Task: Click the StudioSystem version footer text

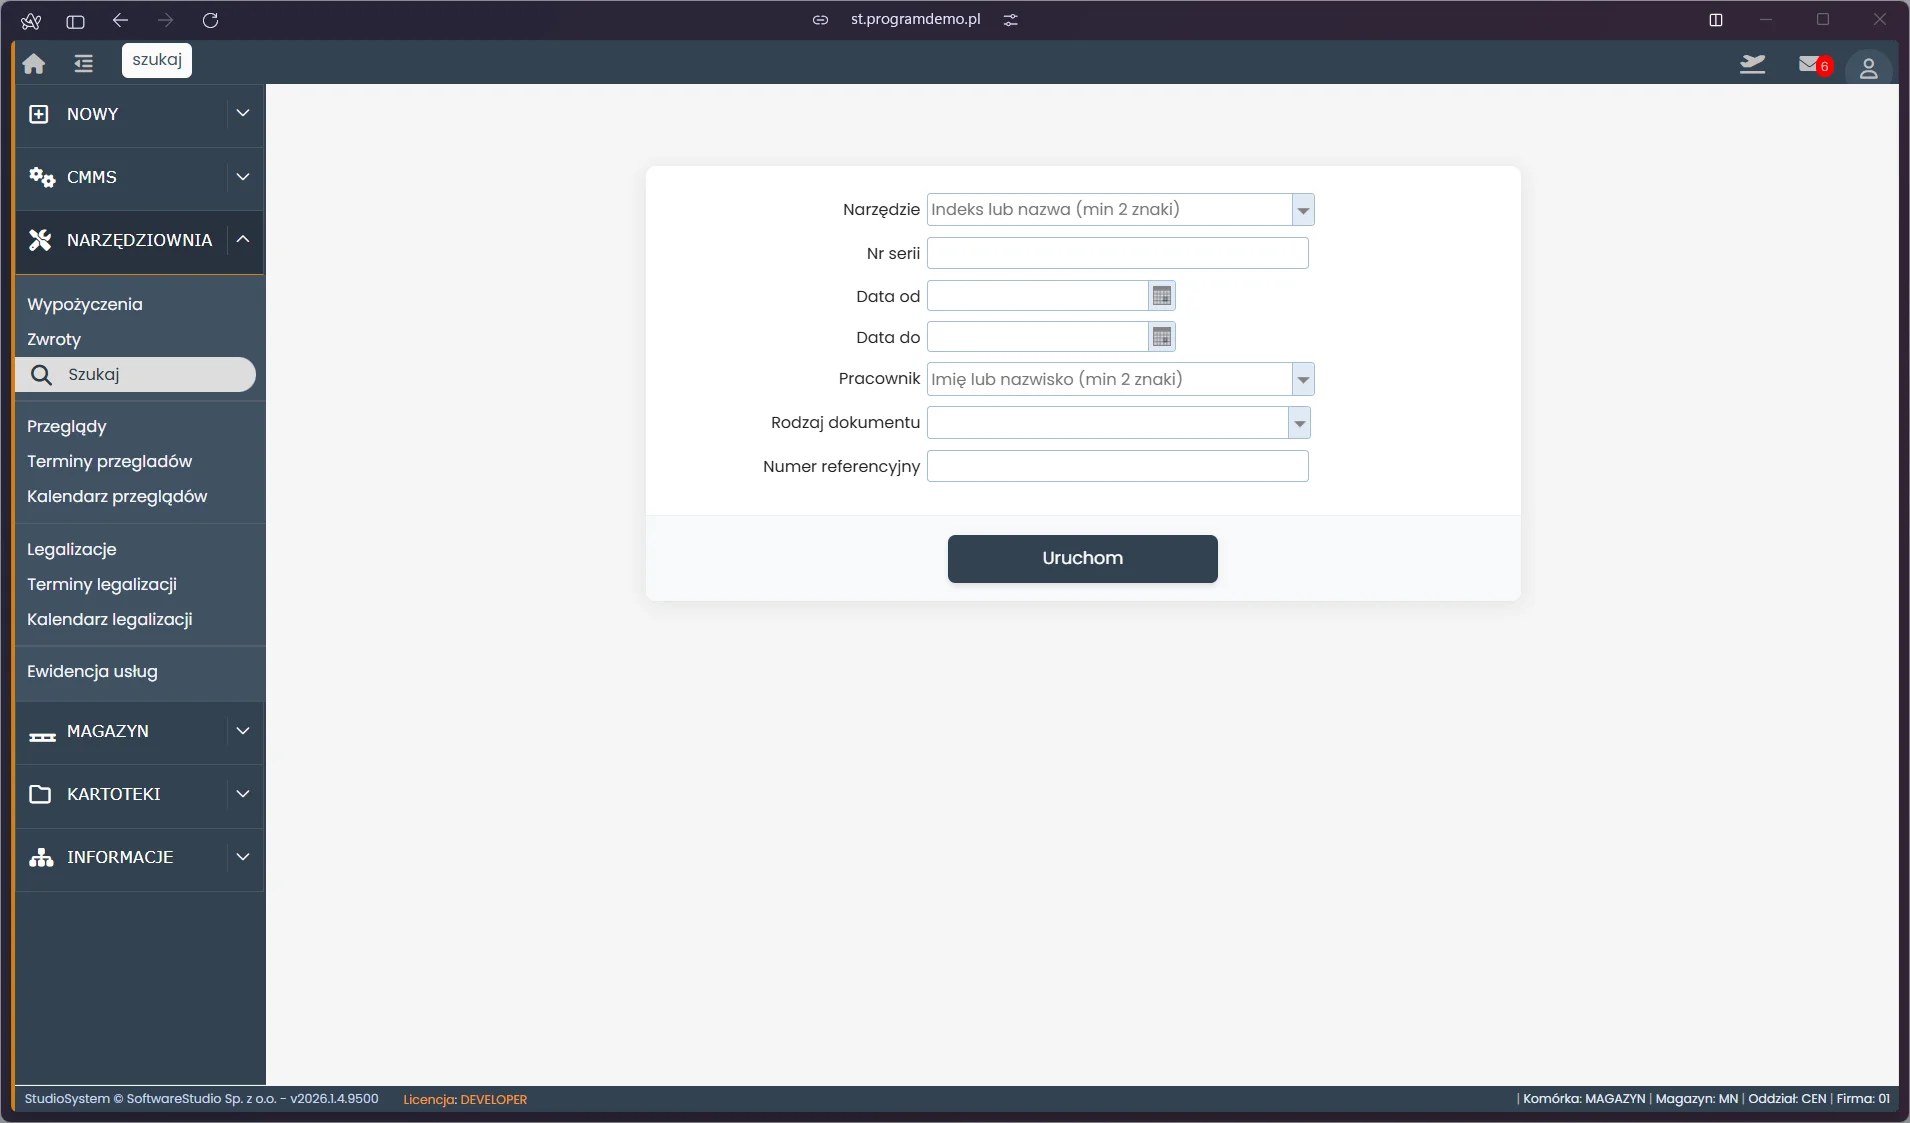Action: pos(201,1099)
